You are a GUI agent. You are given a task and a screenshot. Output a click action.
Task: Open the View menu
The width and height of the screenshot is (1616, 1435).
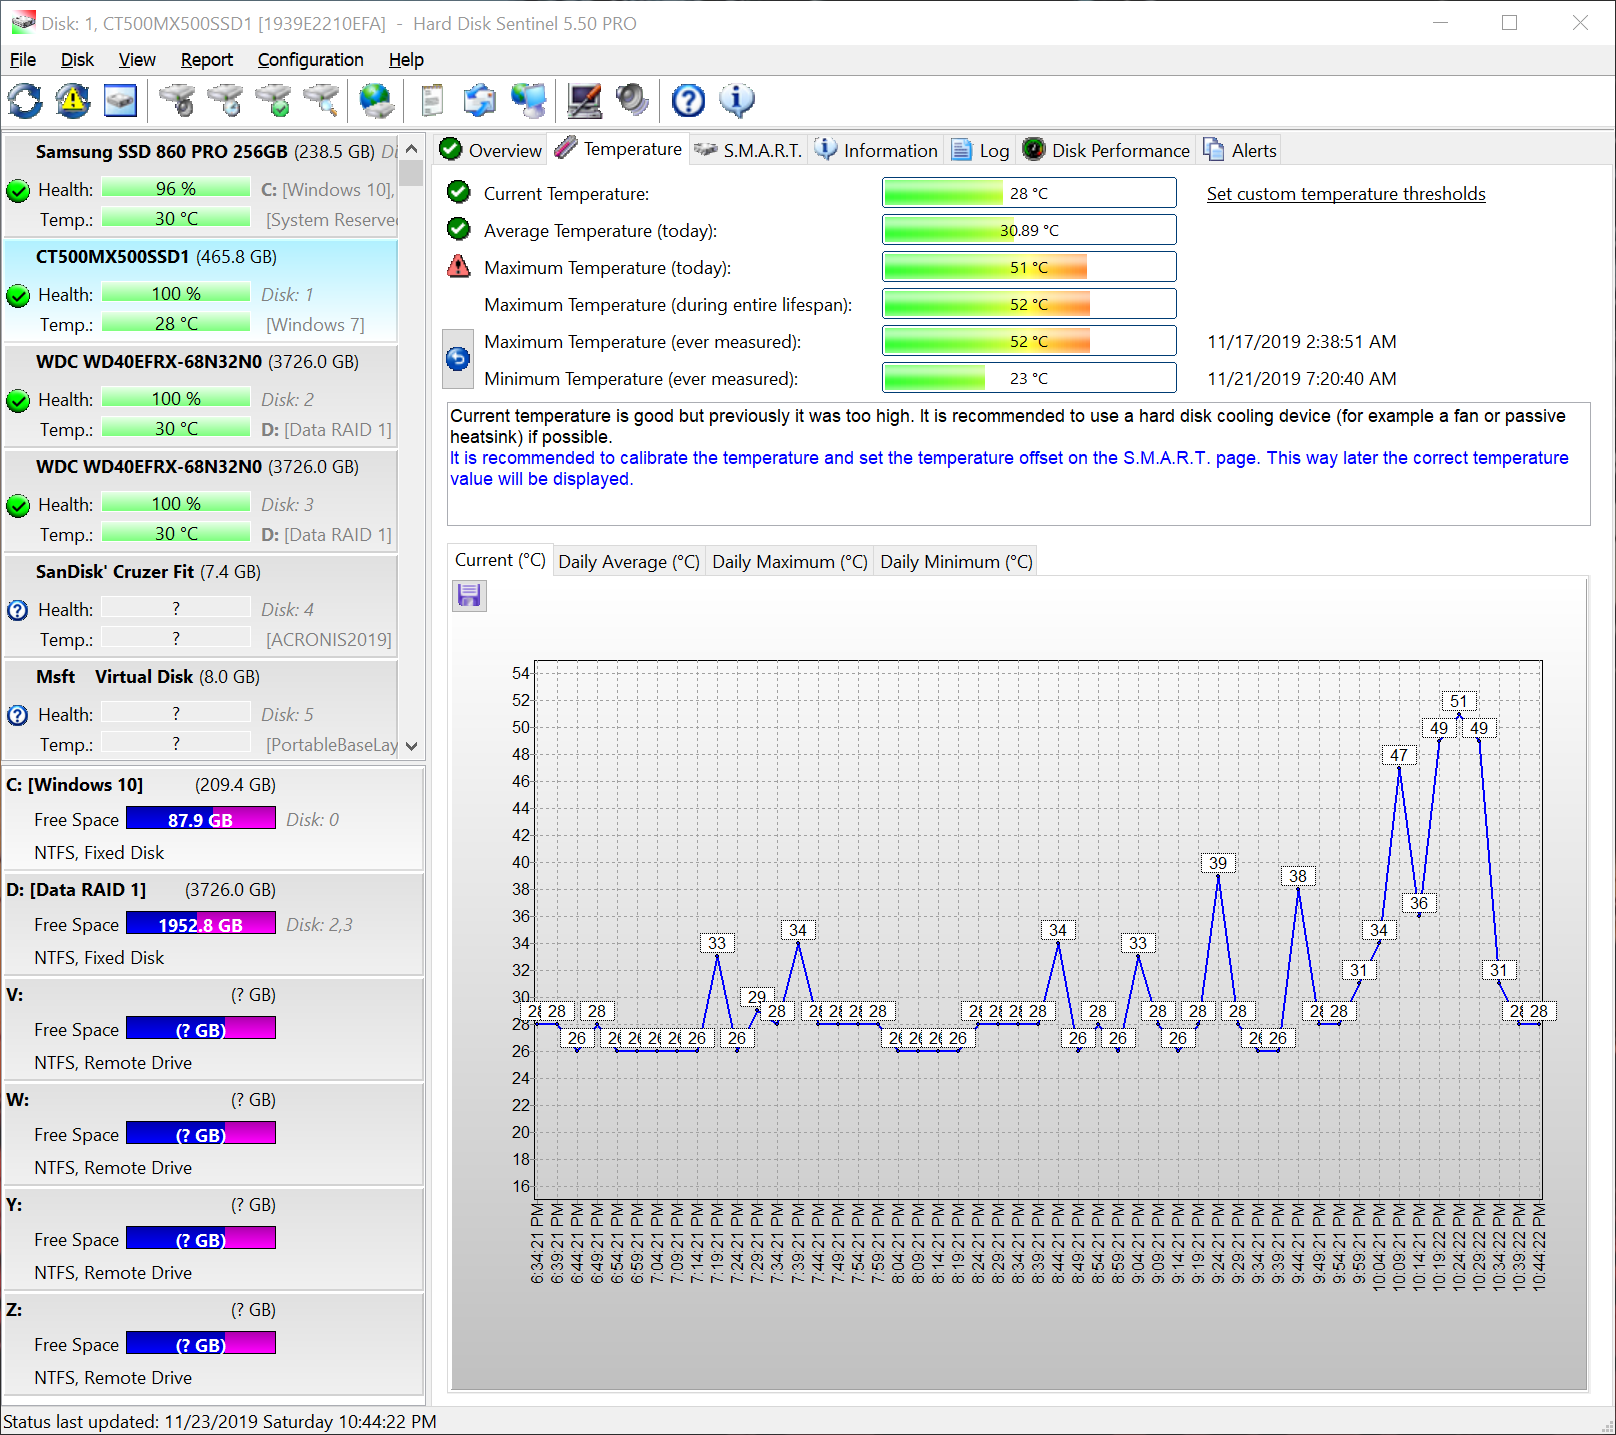click(137, 60)
